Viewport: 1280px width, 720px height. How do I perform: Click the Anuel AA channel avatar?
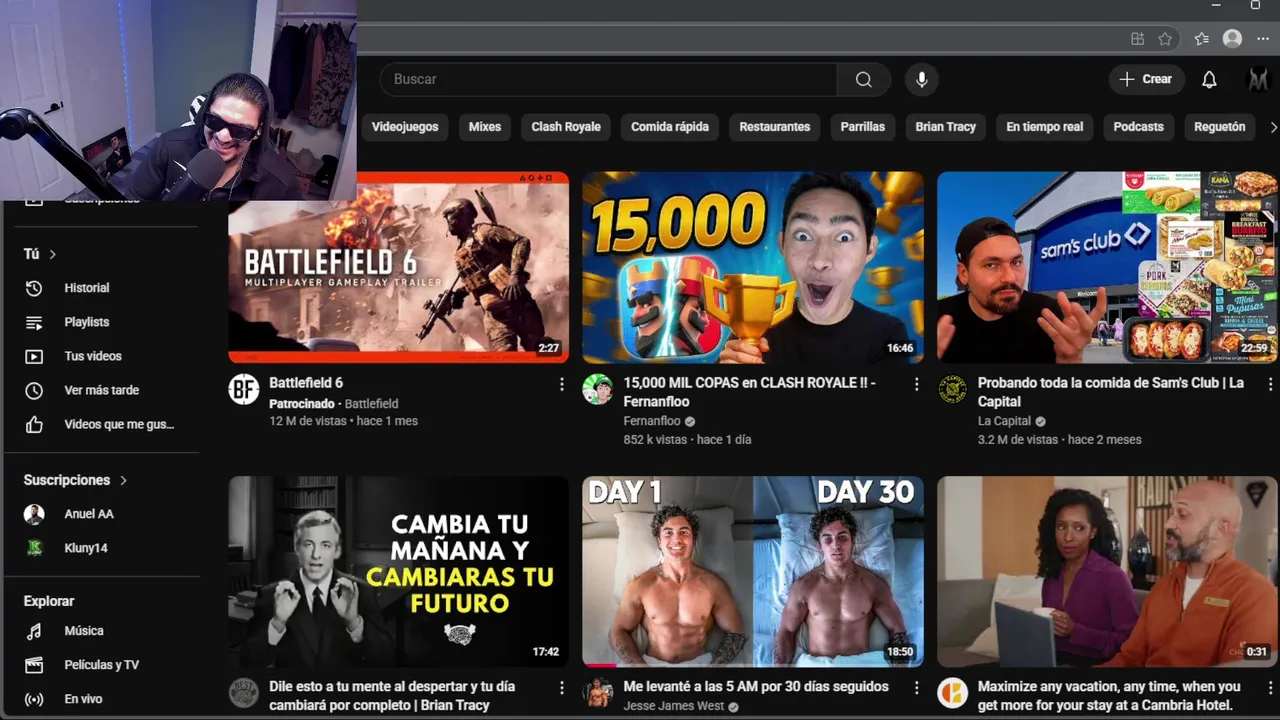(34, 514)
